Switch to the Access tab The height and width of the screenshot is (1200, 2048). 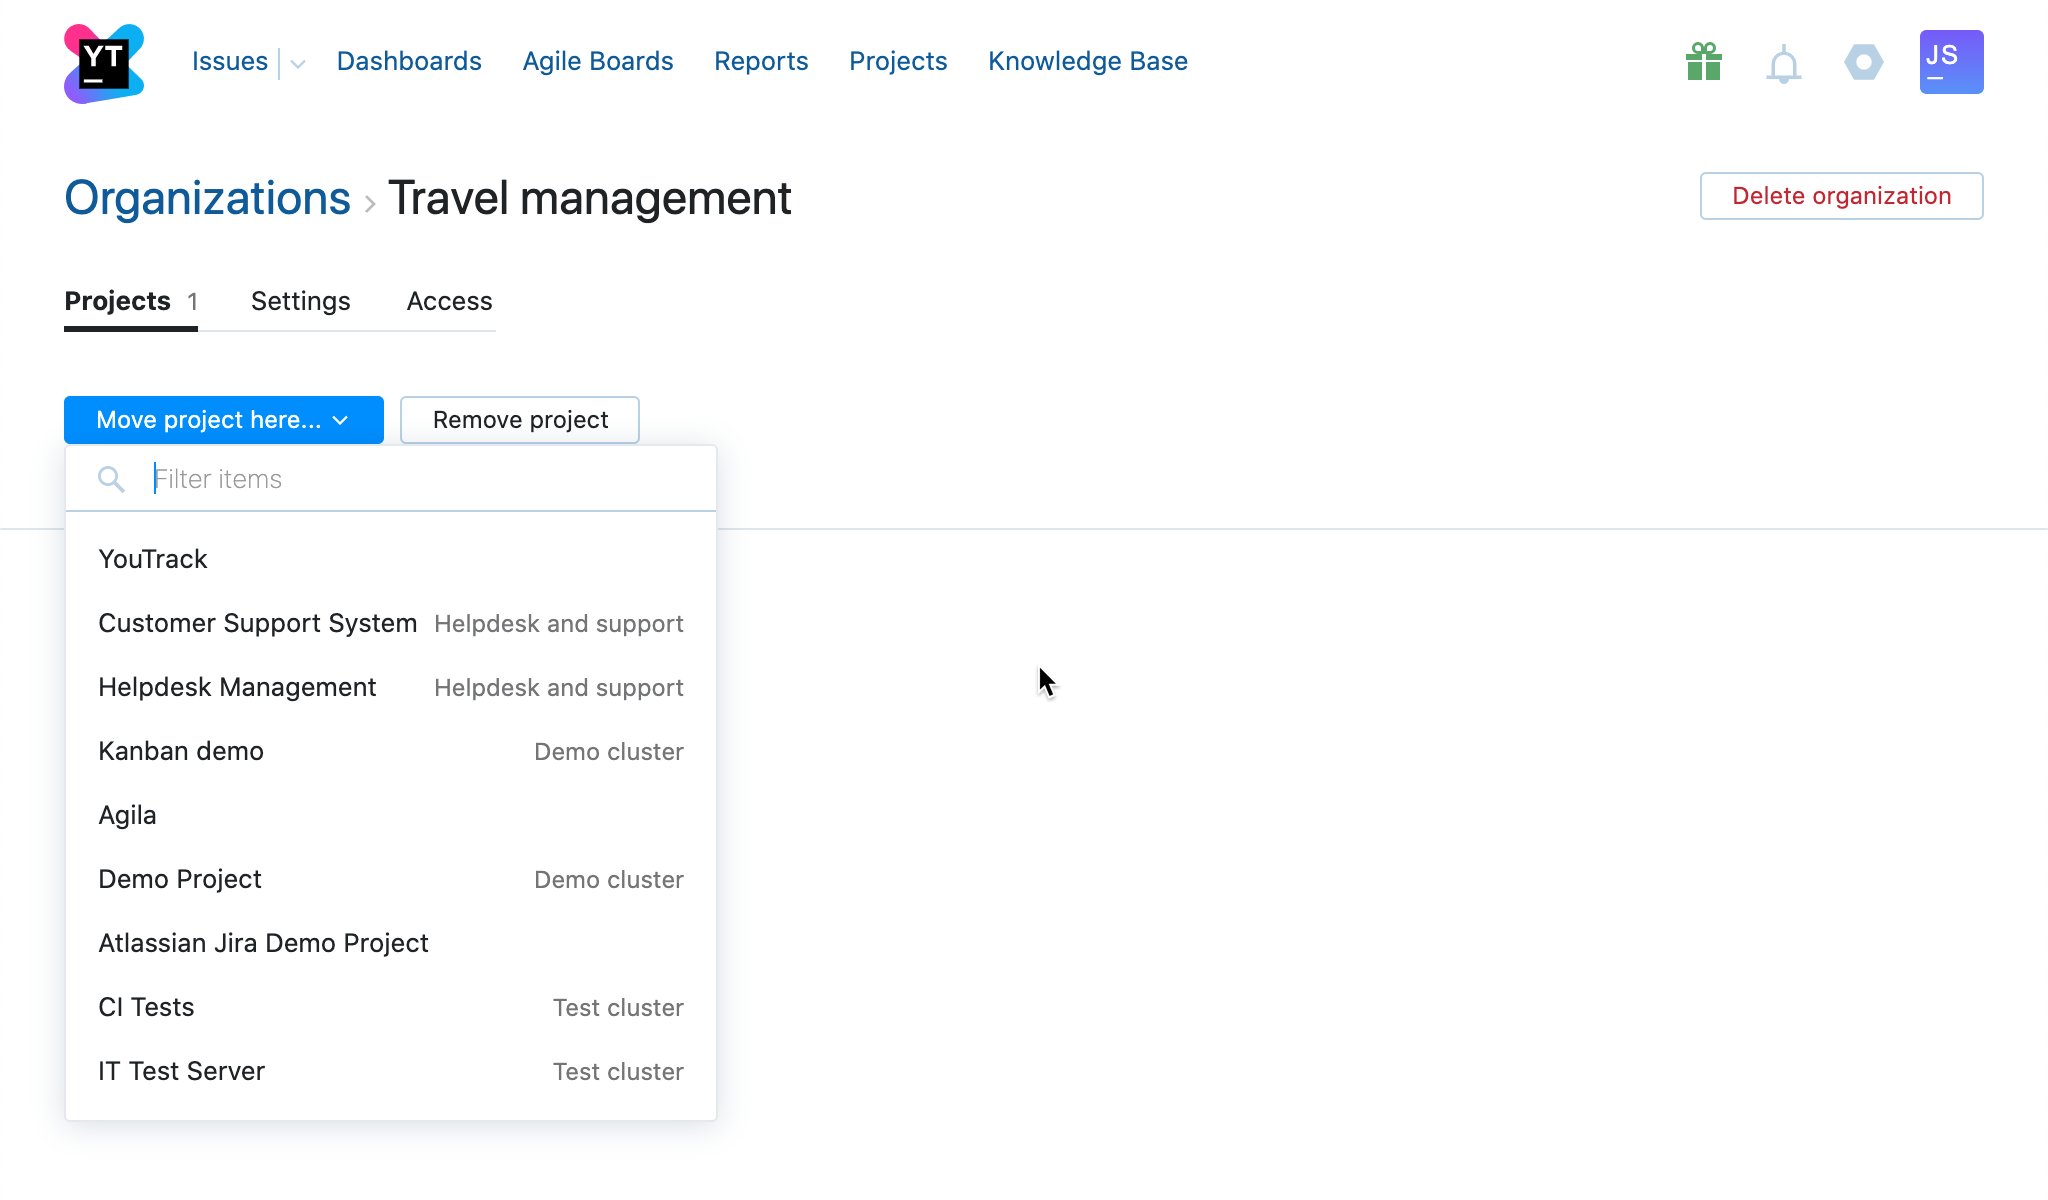click(x=449, y=301)
